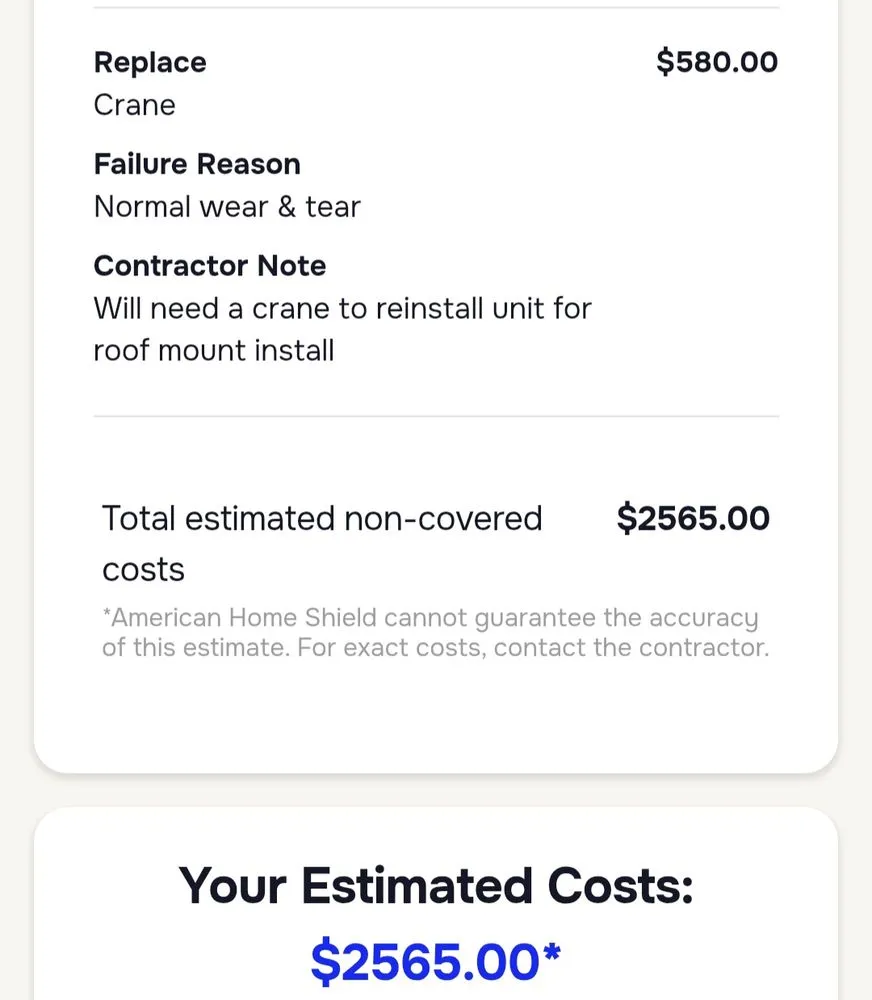Image resolution: width=872 pixels, height=1000 pixels.
Task: Select the blue $2565.00 amount
Action: pos(425,962)
